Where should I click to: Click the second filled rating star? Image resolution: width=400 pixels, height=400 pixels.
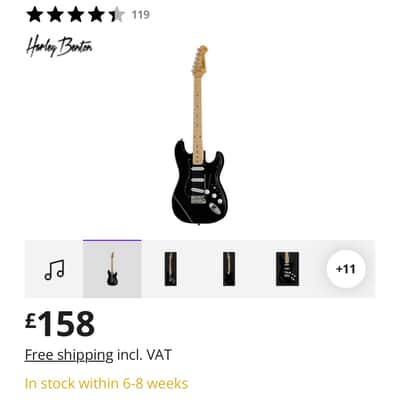[55, 15]
